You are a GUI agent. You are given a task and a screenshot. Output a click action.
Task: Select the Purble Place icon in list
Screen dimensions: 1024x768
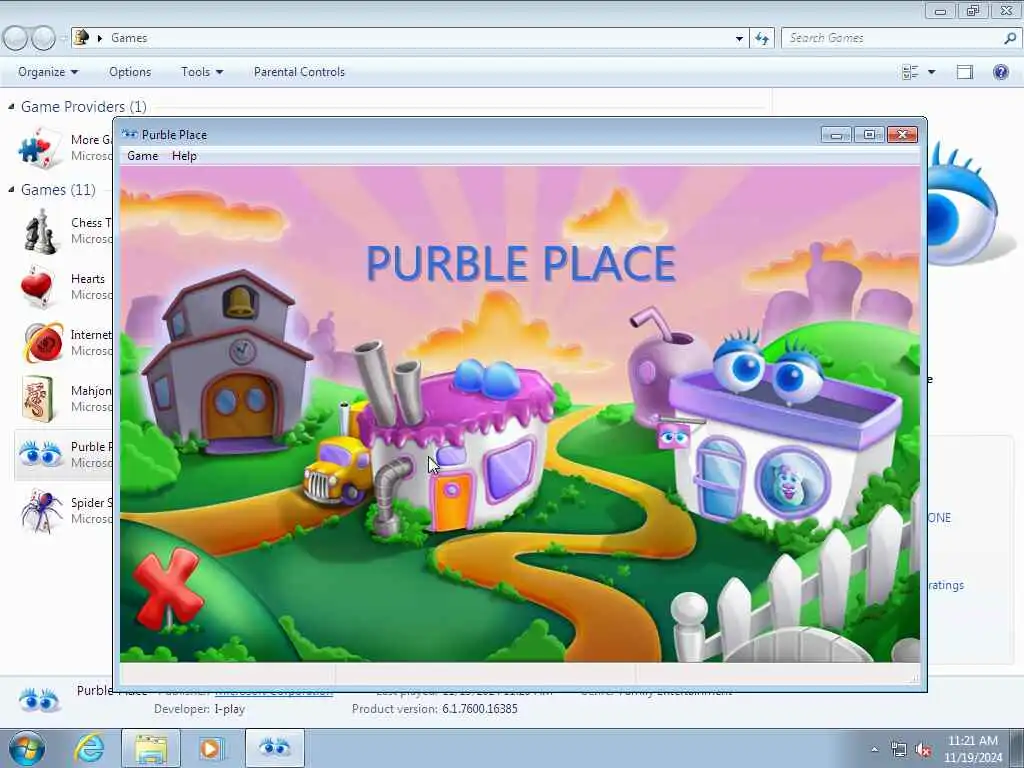40,454
